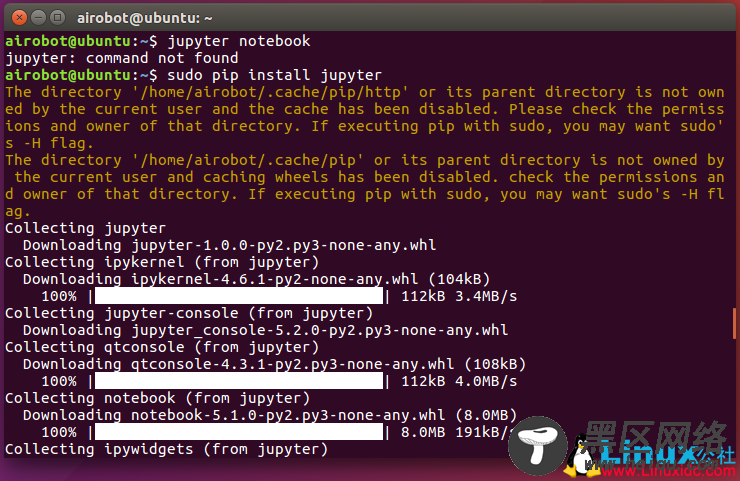Click '112kB 4.0MB/s' speed text

pos(459,381)
